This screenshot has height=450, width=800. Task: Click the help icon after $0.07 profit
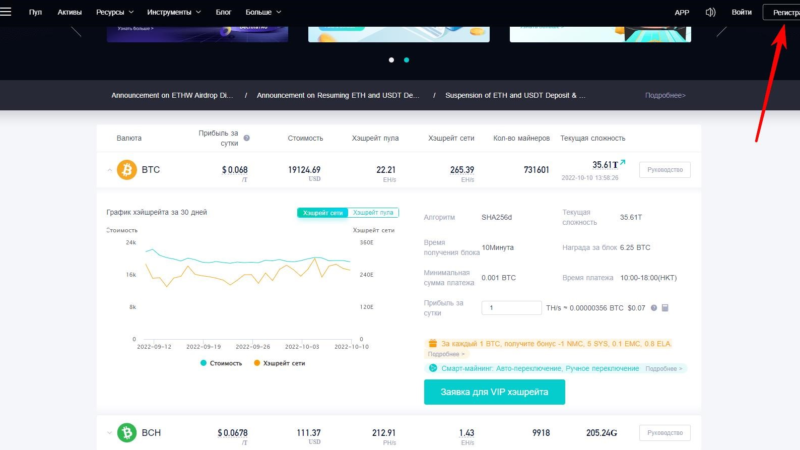[x=654, y=308]
